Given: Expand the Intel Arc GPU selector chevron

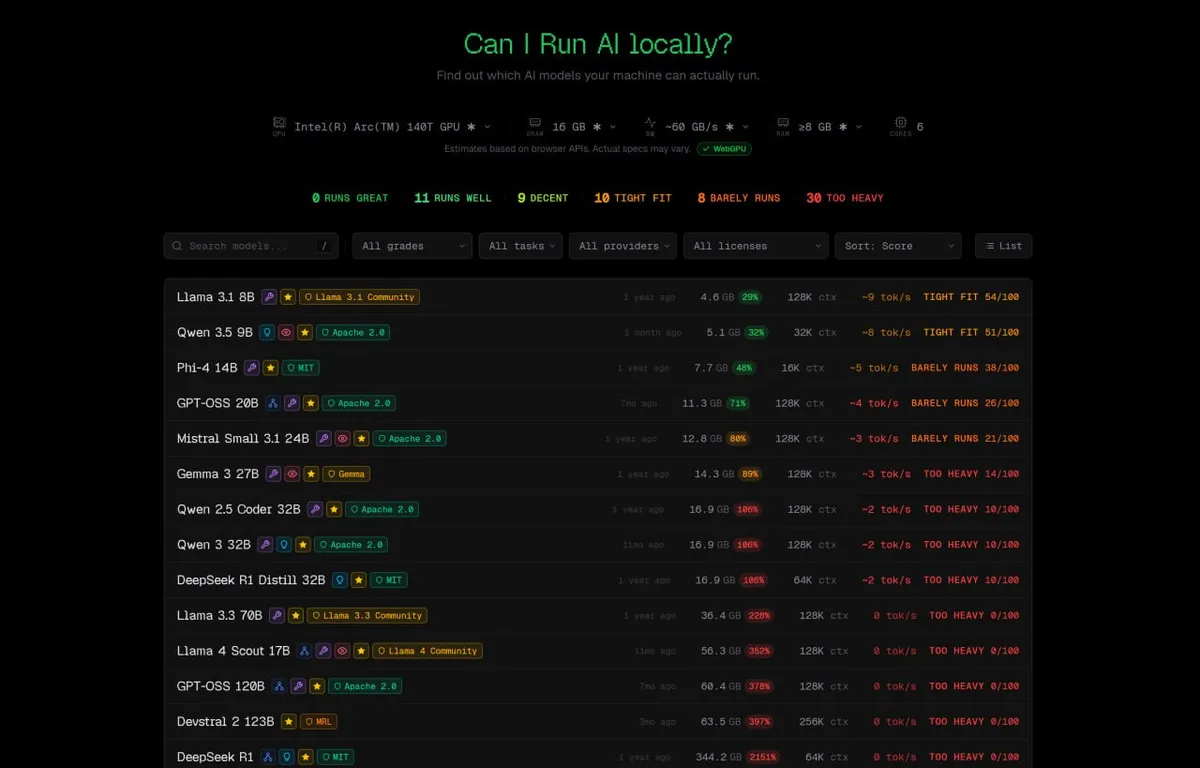Looking at the screenshot, I should pos(487,124).
